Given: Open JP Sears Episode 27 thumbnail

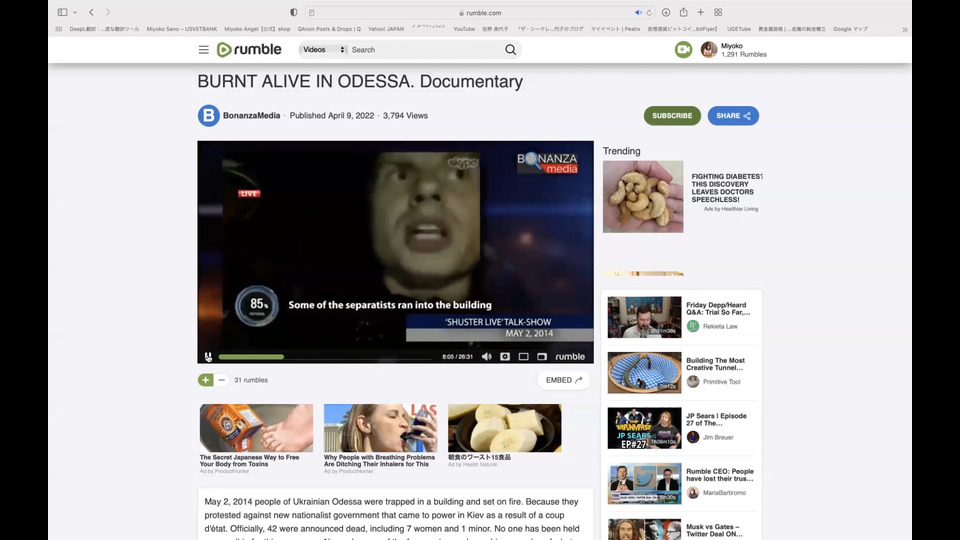Looking at the screenshot, I should pos(644,428).
